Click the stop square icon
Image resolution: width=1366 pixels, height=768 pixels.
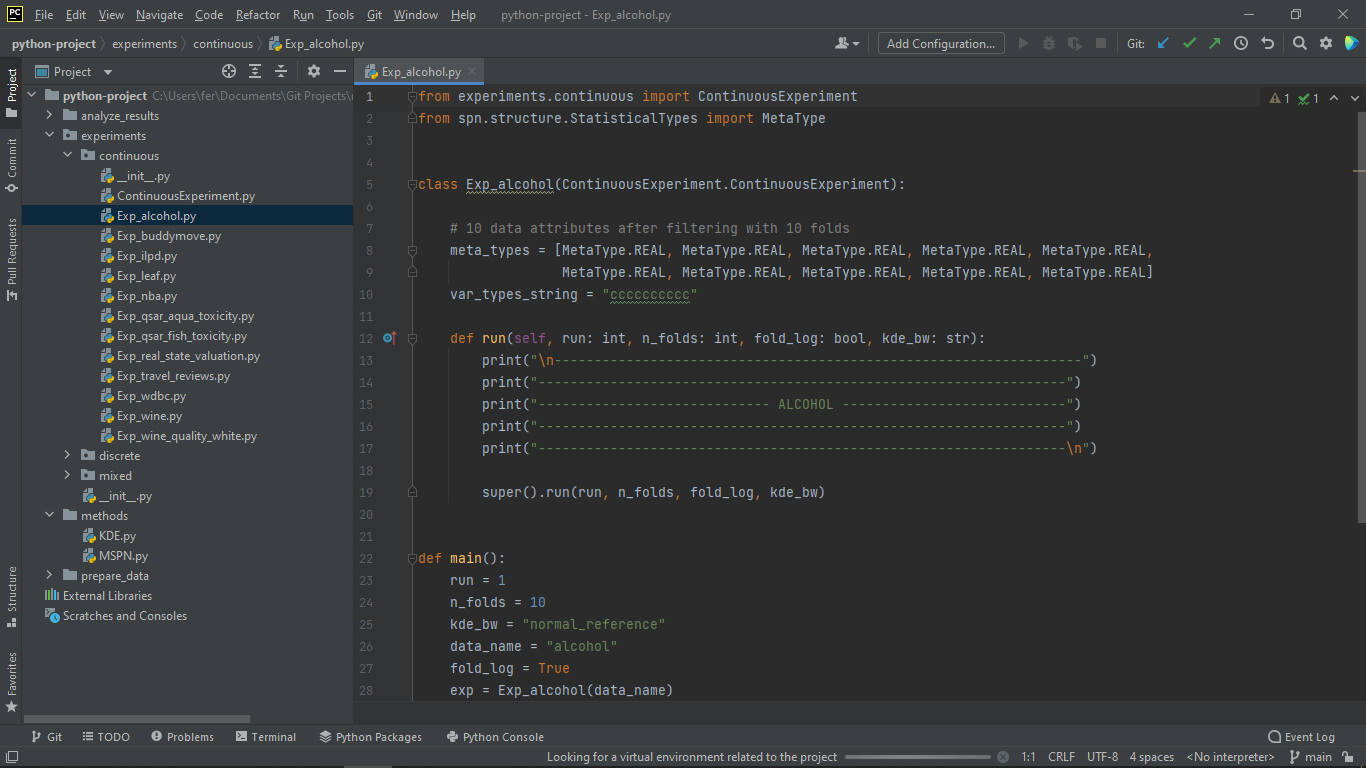1101,43
